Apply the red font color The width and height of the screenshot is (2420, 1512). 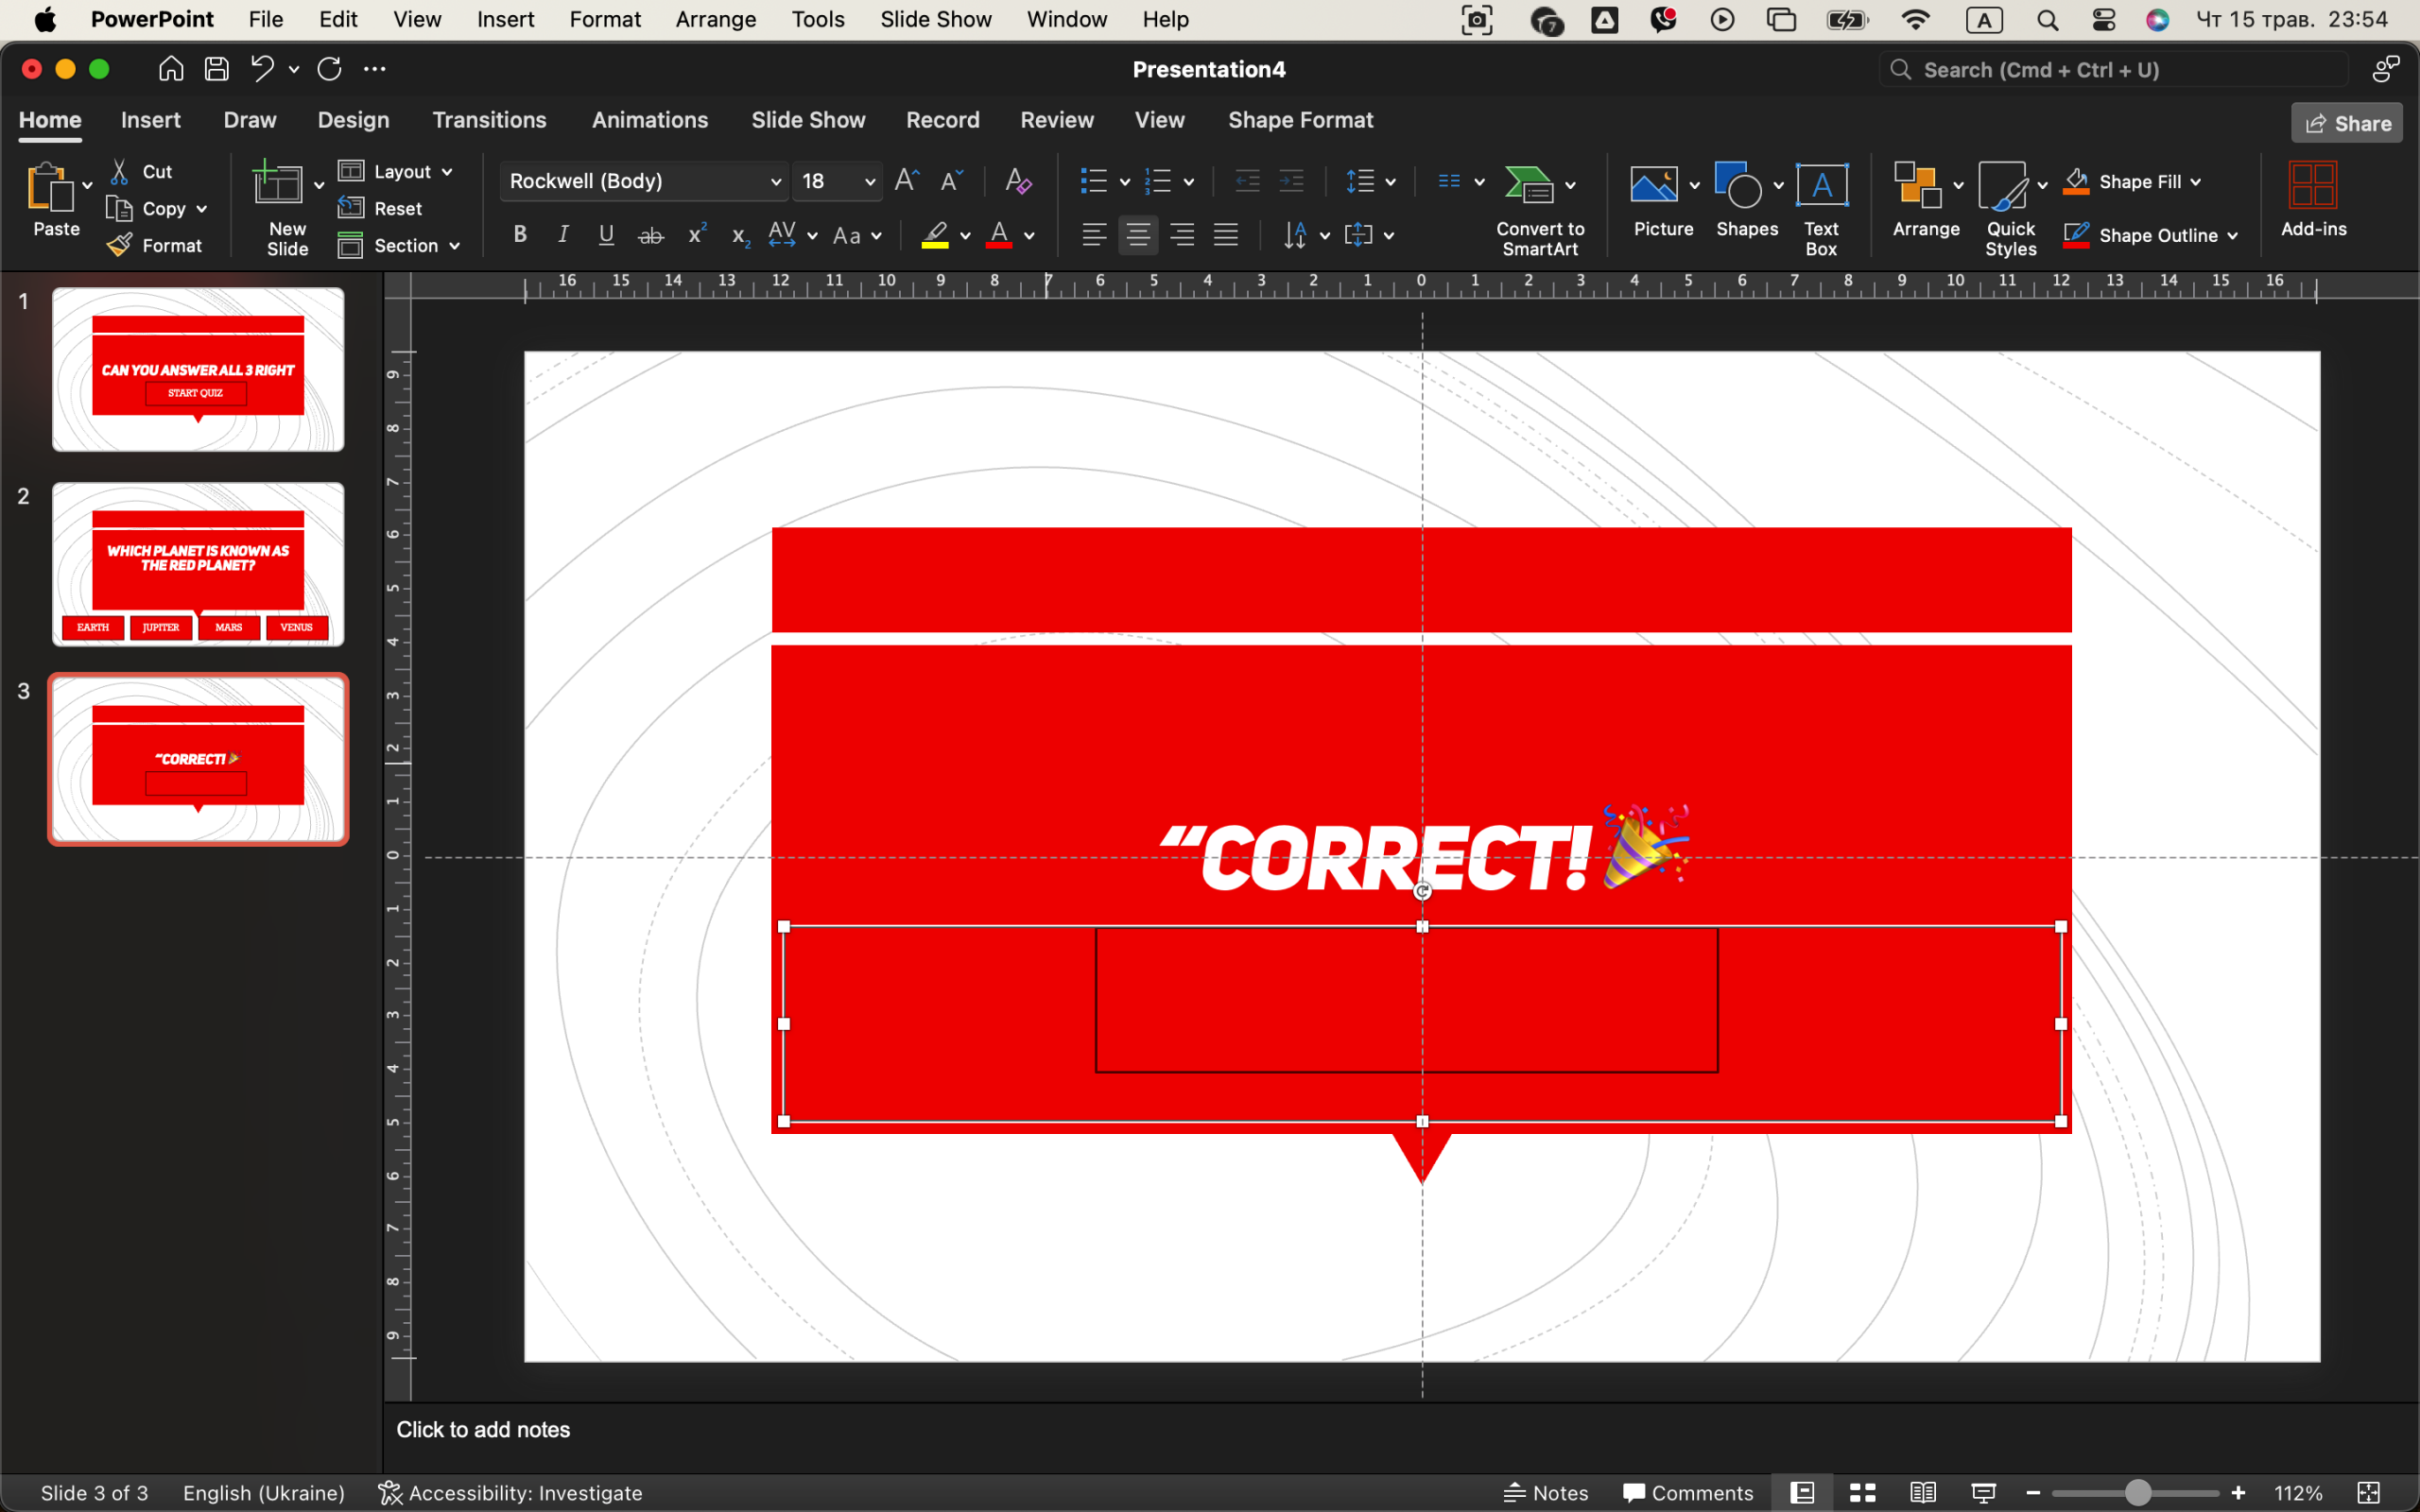click(x=998, y=236)
